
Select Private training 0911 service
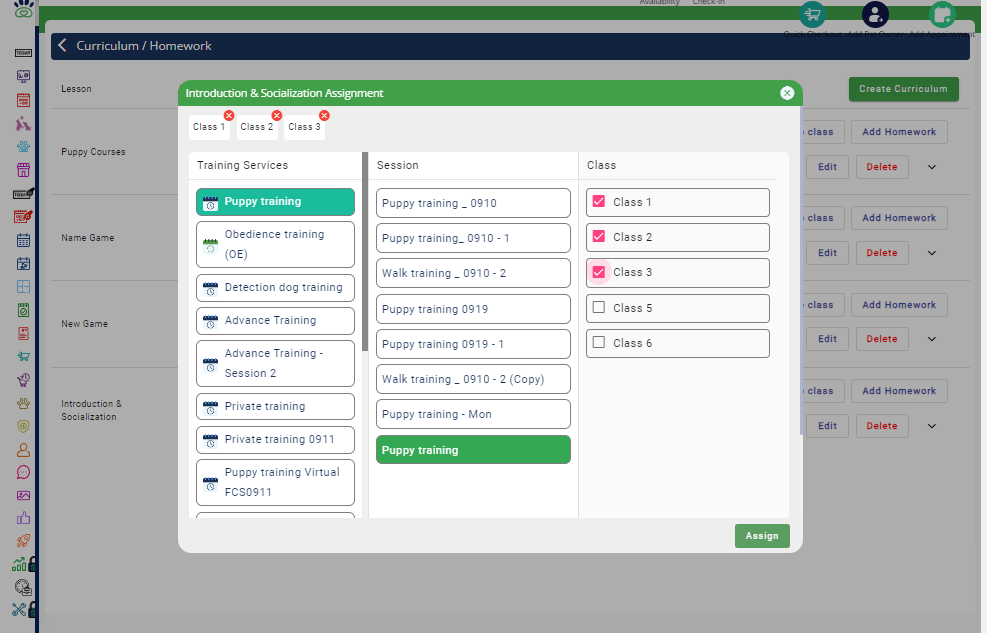click(275, 440)
